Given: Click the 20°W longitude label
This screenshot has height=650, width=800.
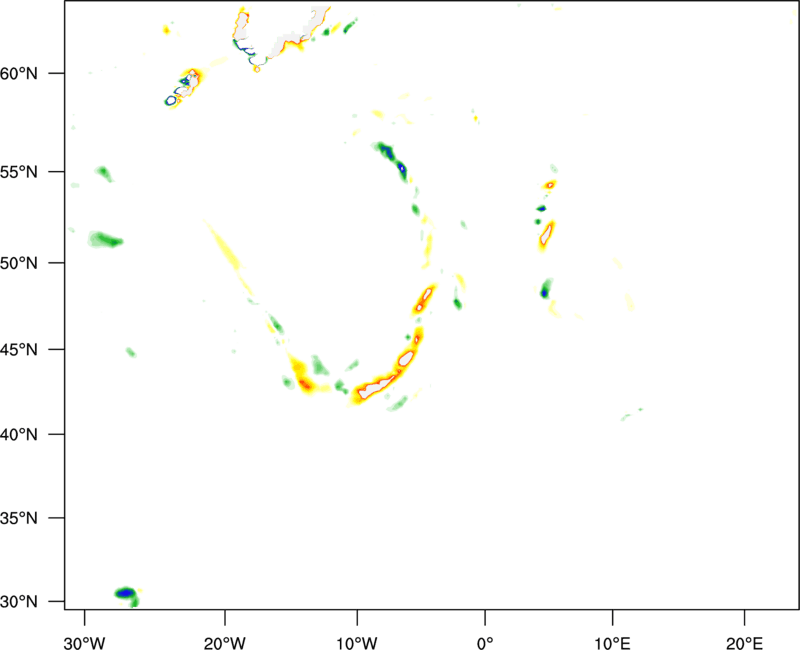Looking at the screenshot, I should click(225, 643).
